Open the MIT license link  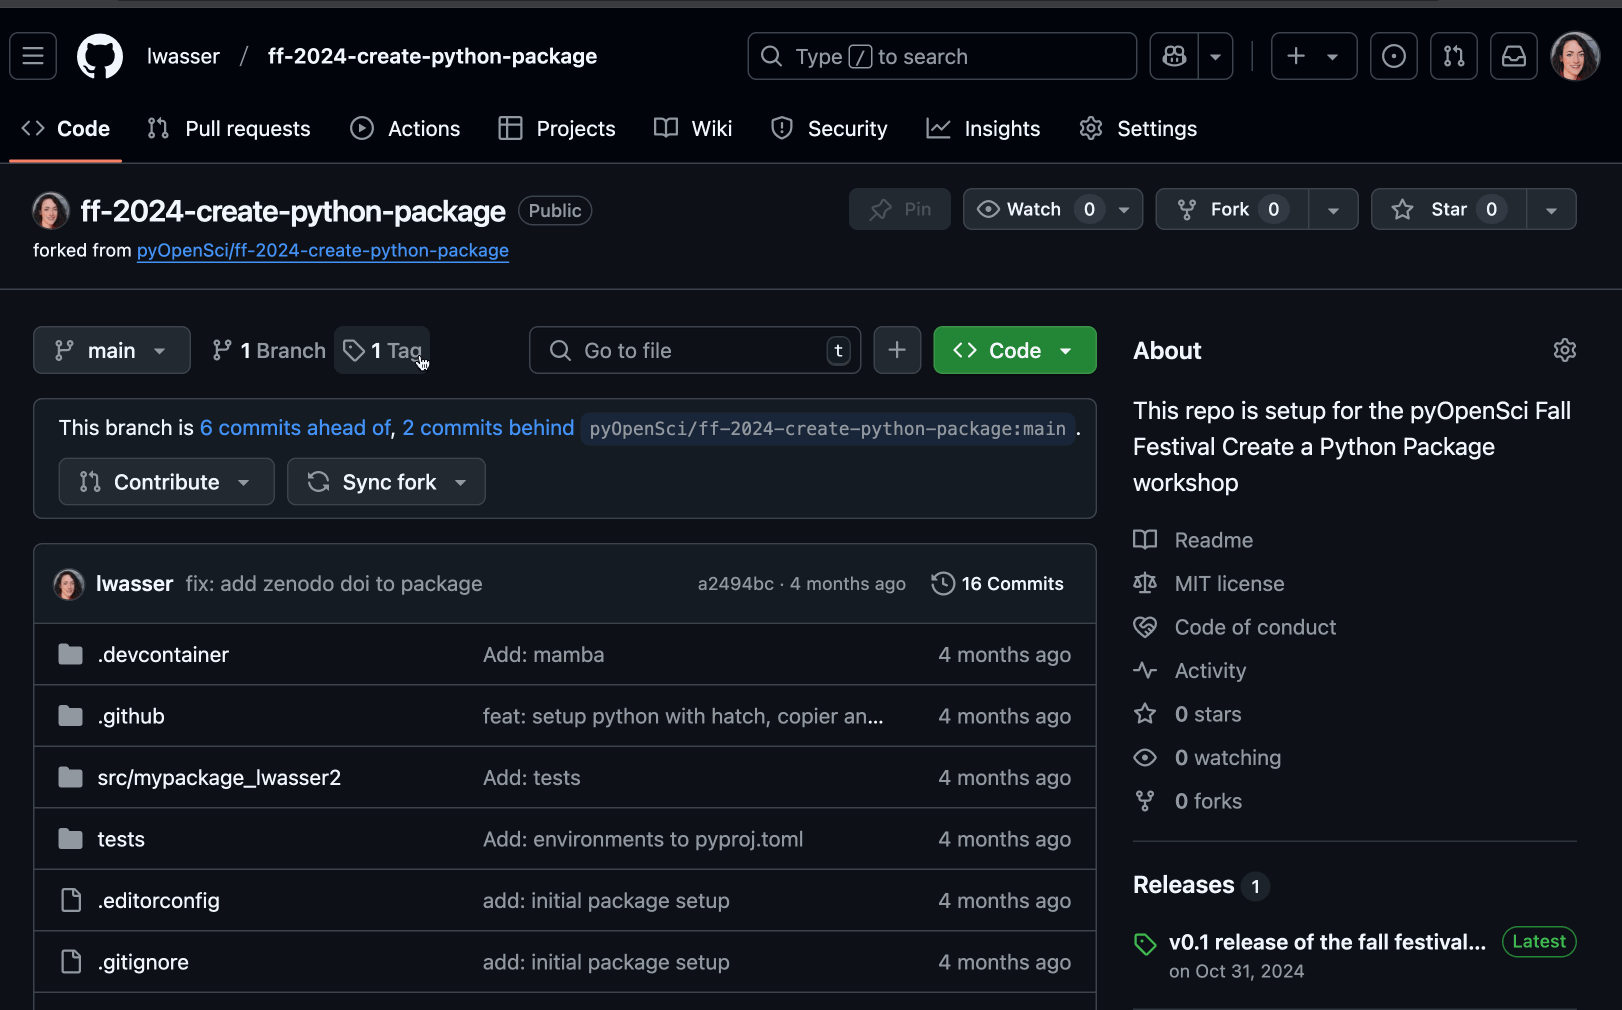pos(1209,584)
